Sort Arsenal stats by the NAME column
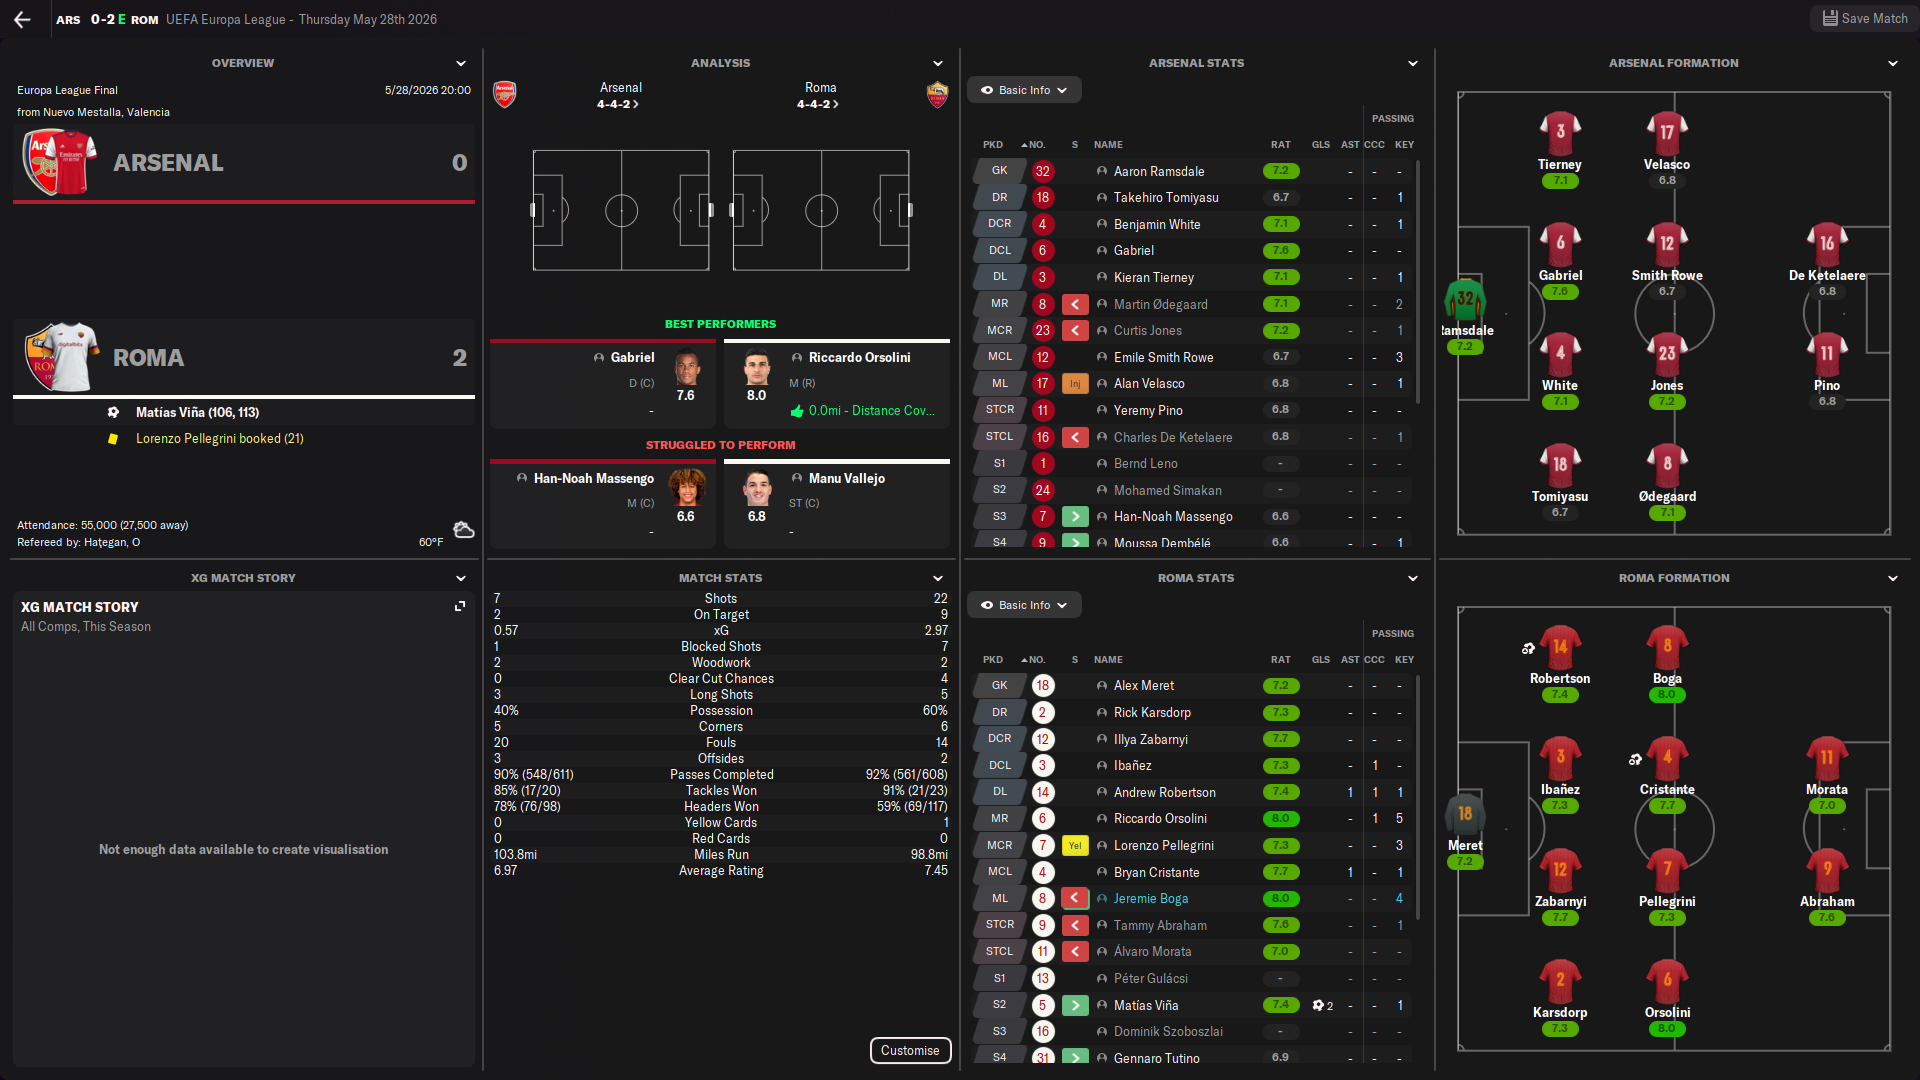Image resolution: width=1920 pixels, height=1080 pixels. (x=1108, y=144)
